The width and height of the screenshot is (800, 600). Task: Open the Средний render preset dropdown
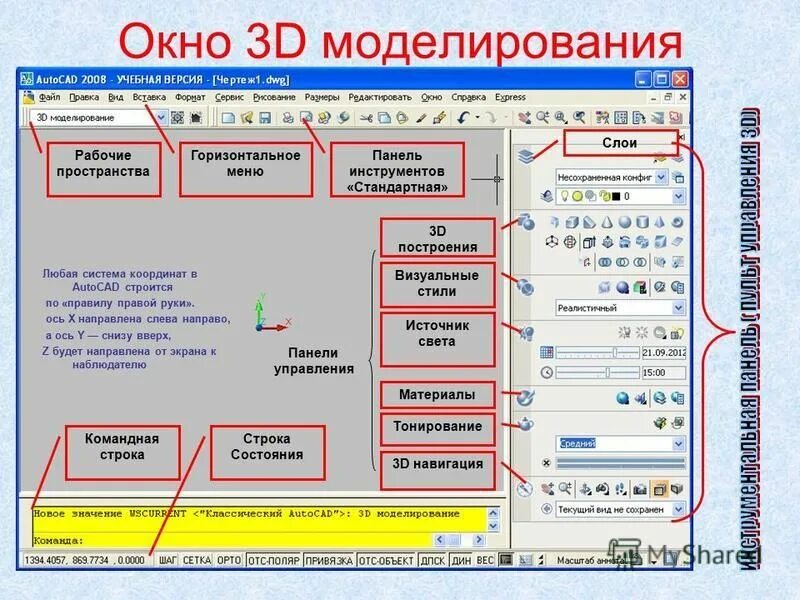point(679,443)
